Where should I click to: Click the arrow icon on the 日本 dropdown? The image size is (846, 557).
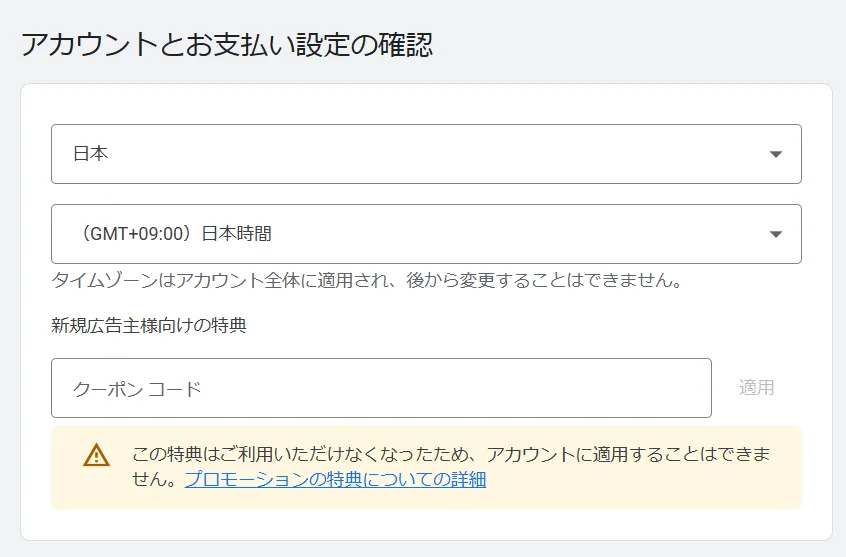click(776, 154)
